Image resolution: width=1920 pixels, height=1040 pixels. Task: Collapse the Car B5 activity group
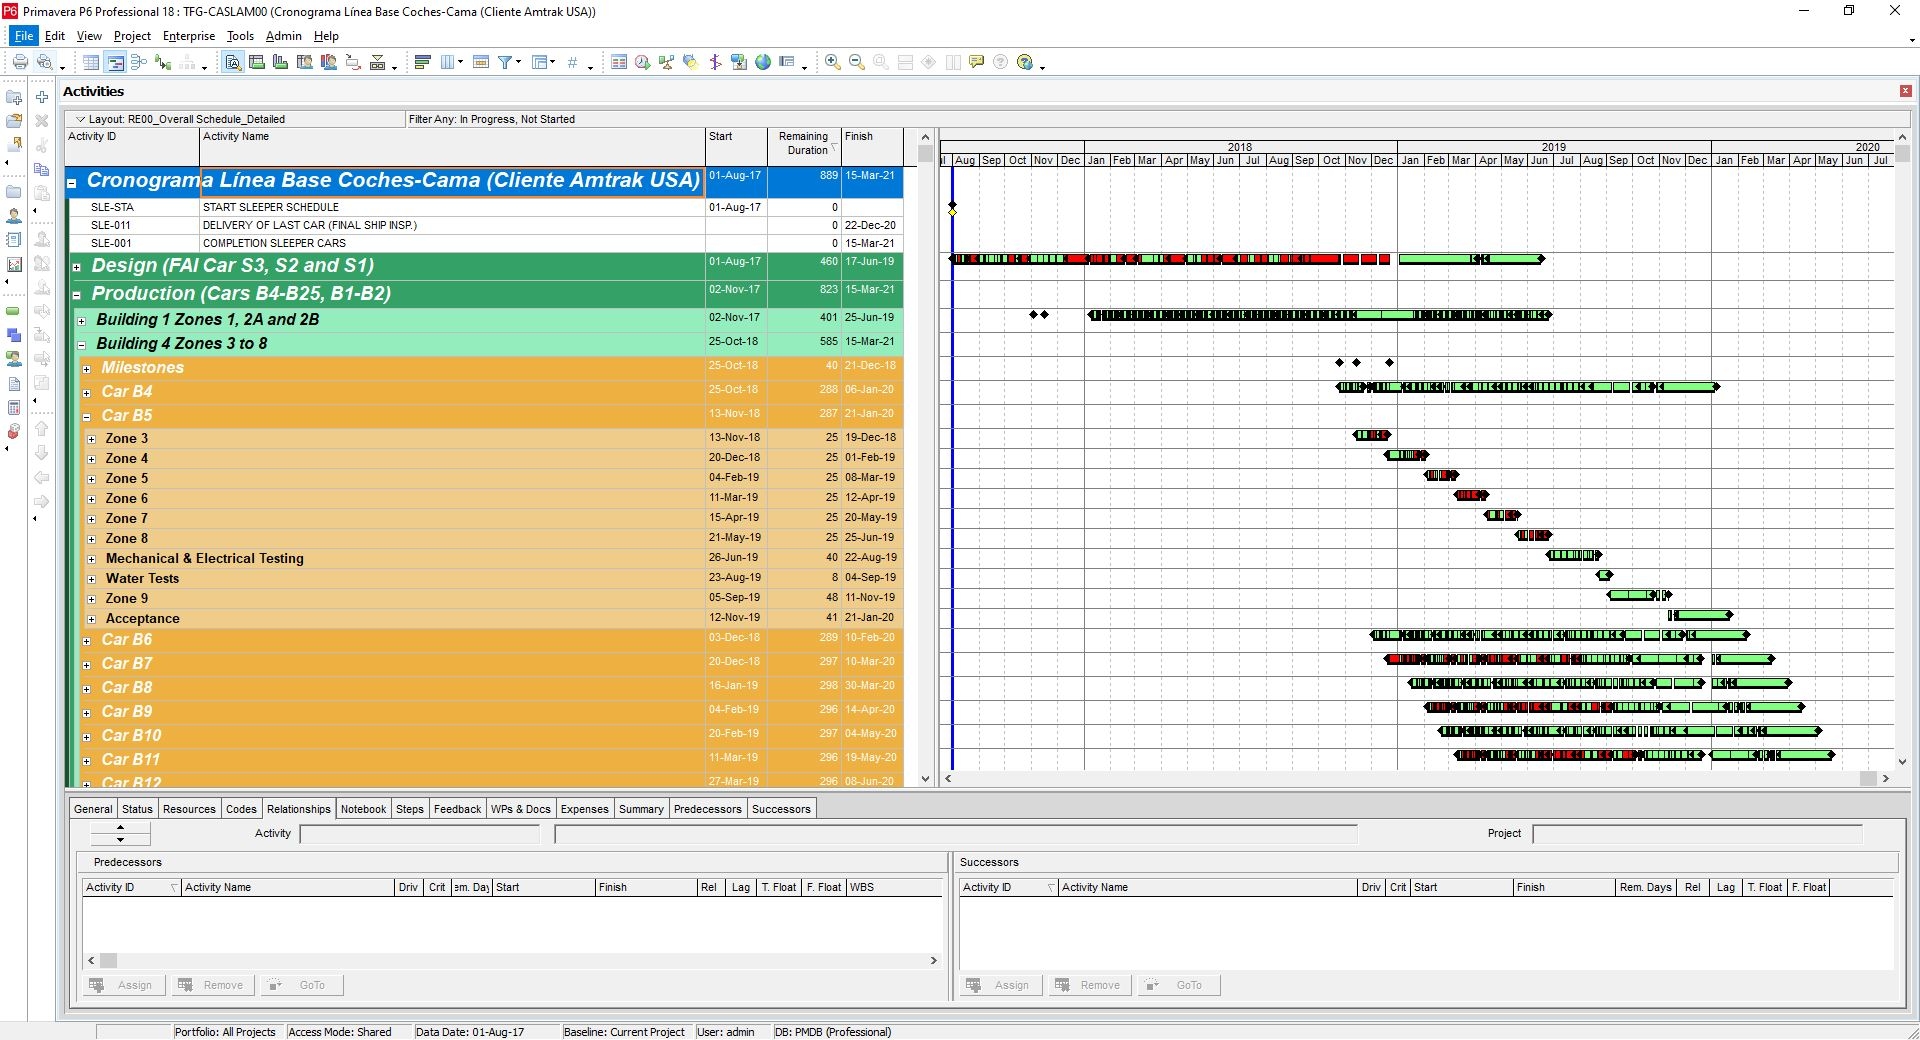click(87, 415)
